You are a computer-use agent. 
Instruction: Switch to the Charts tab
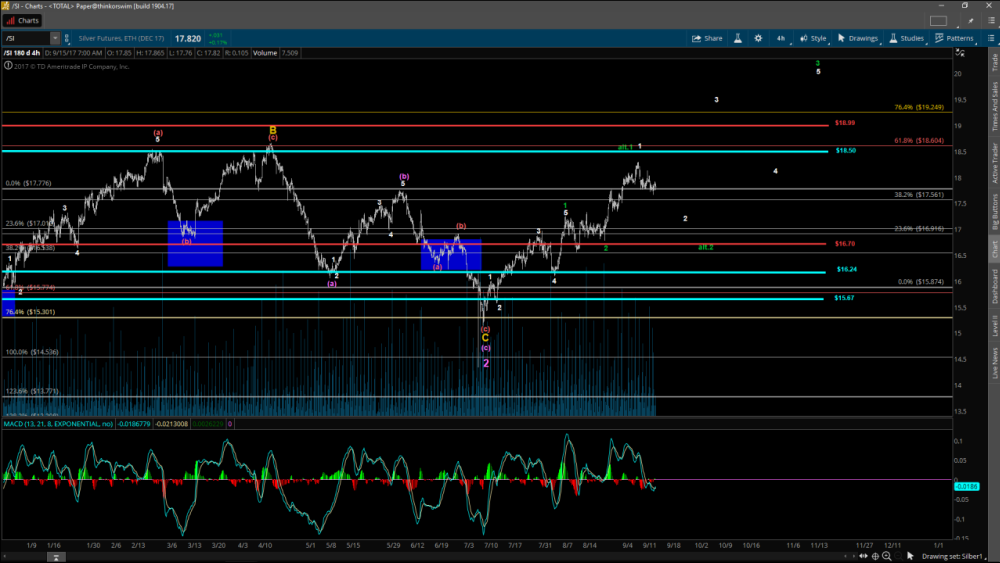pos(22,19)
